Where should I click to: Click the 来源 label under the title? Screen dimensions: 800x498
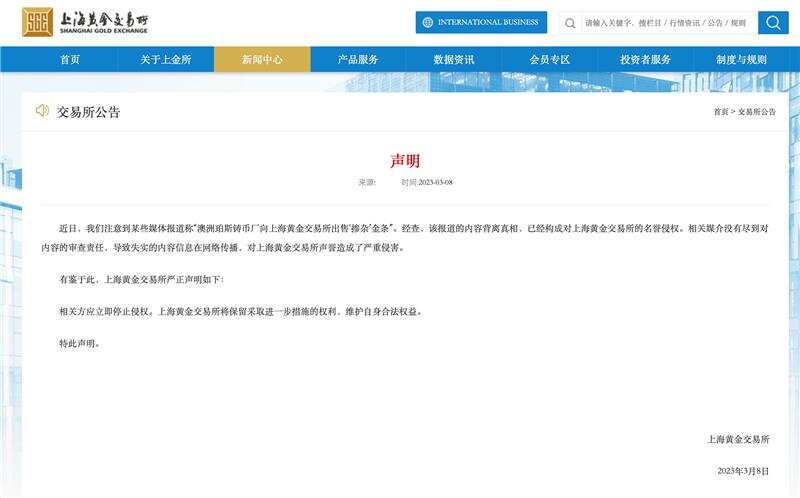(x=367, y=182)
